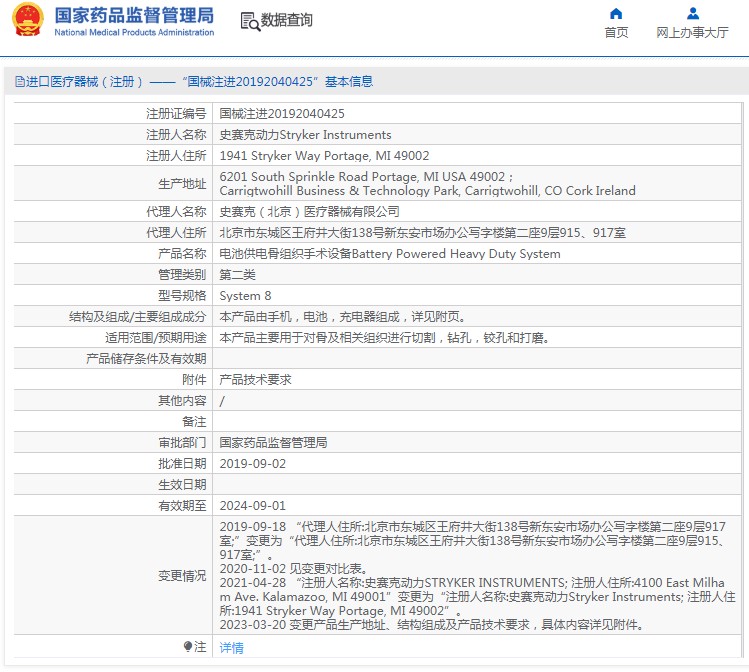Click the 注册人名称 row label
Image resolution: width=749 pixels, height=672 pixels.
(176, 135)
